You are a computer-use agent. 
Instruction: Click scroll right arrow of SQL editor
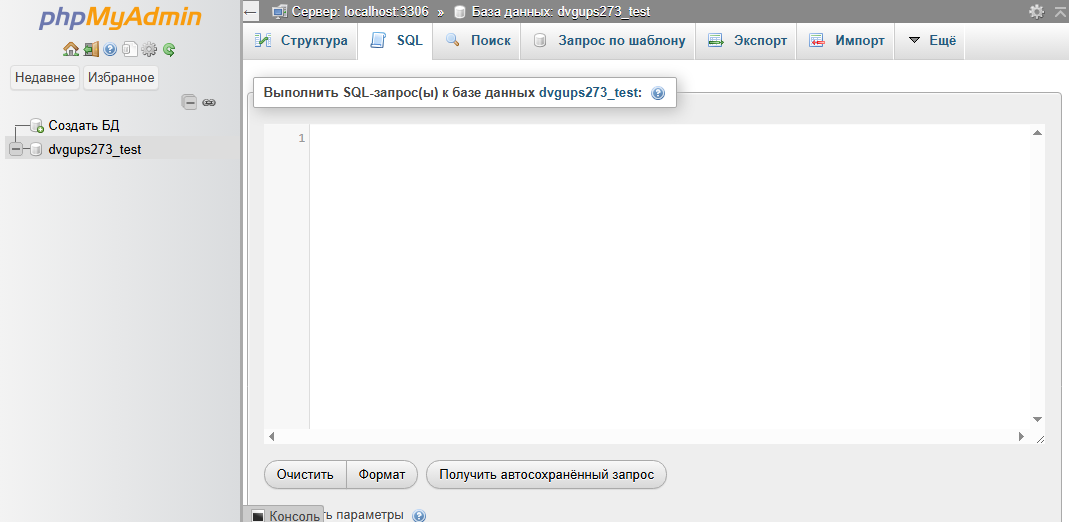1021,435
